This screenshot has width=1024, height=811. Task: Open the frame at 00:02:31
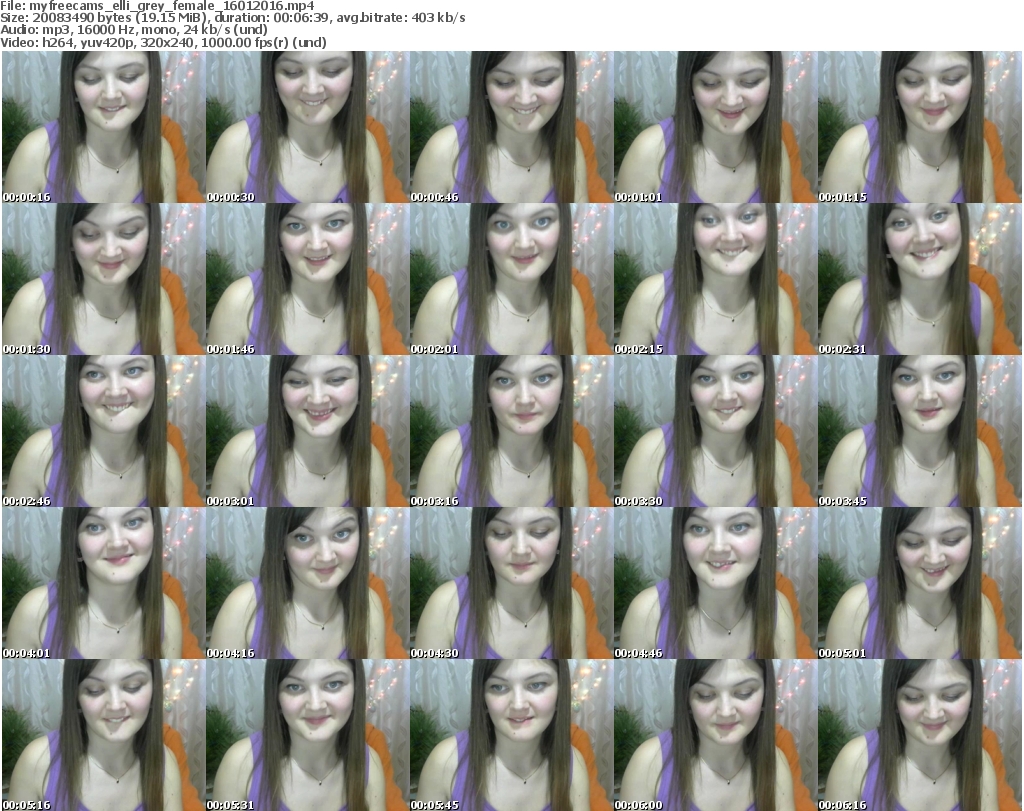(x=920, y=279)
